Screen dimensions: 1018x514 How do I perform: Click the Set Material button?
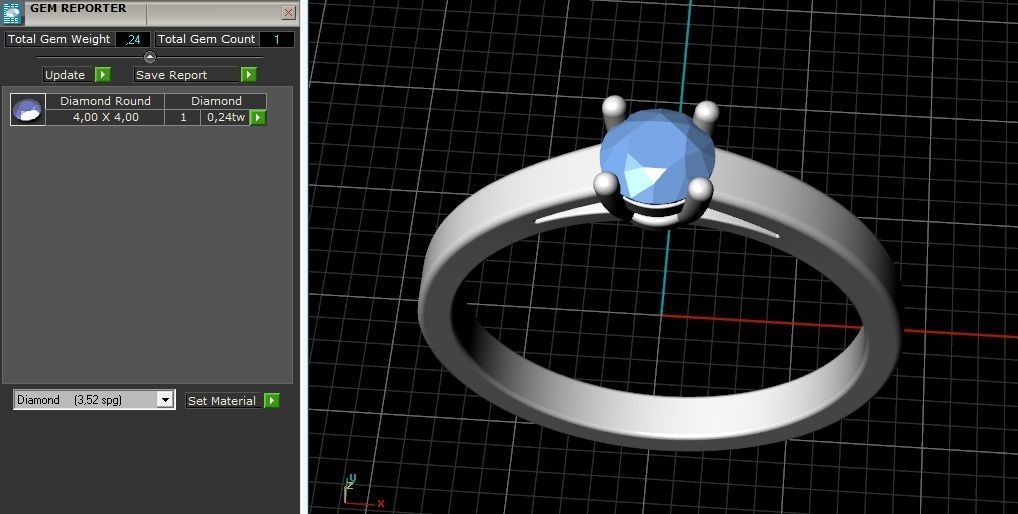point(225,400)
